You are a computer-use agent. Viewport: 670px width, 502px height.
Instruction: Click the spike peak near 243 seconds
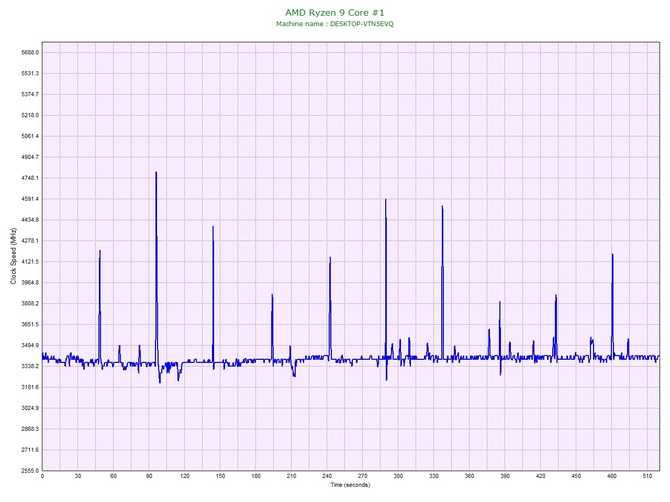click(330, 258)
